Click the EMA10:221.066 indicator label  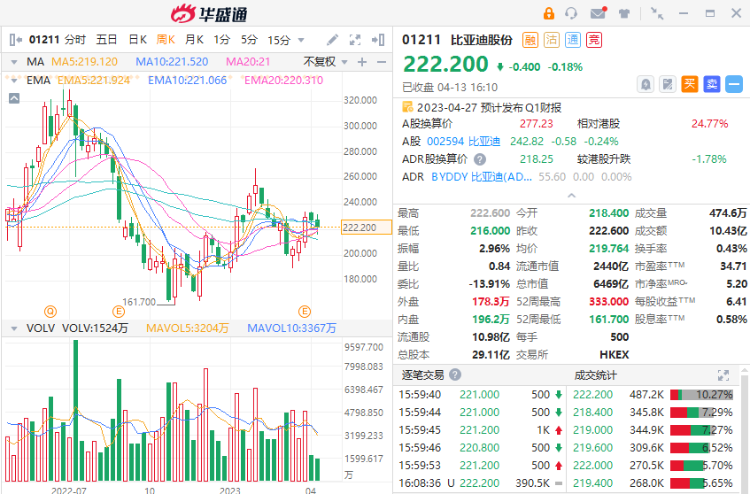(x=187, y=80)
